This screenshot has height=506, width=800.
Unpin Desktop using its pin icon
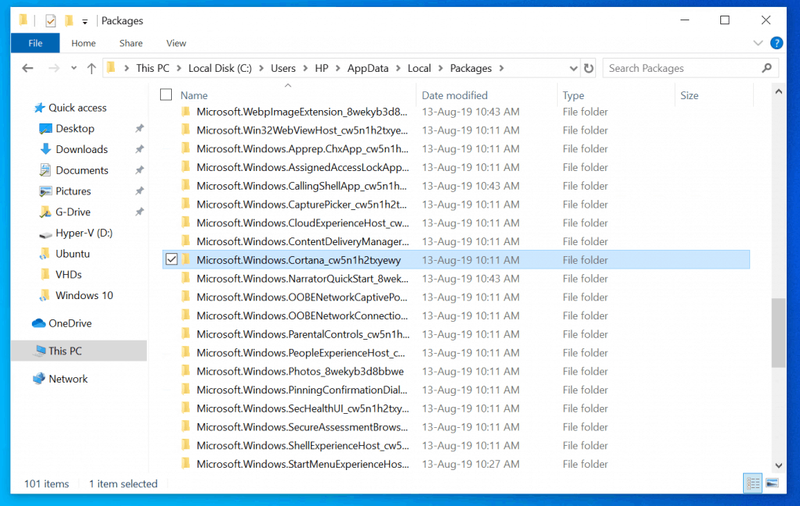[139, 129]
